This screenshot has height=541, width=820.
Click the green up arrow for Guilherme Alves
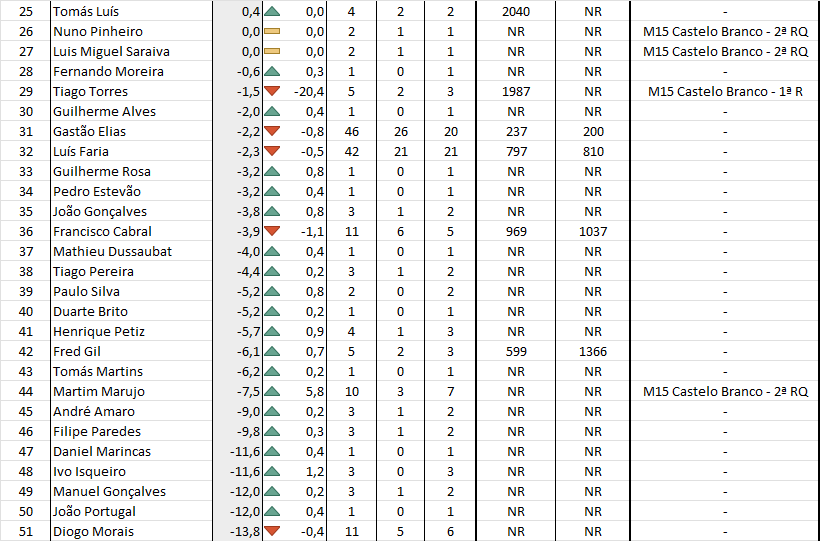tap(272, 111)
